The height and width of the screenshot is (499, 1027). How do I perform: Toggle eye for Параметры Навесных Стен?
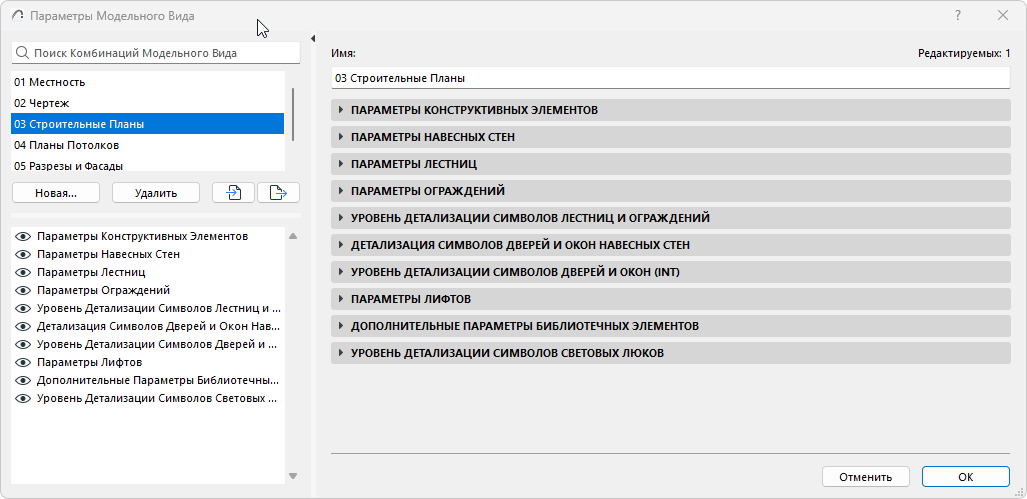(x=24, y=254)
